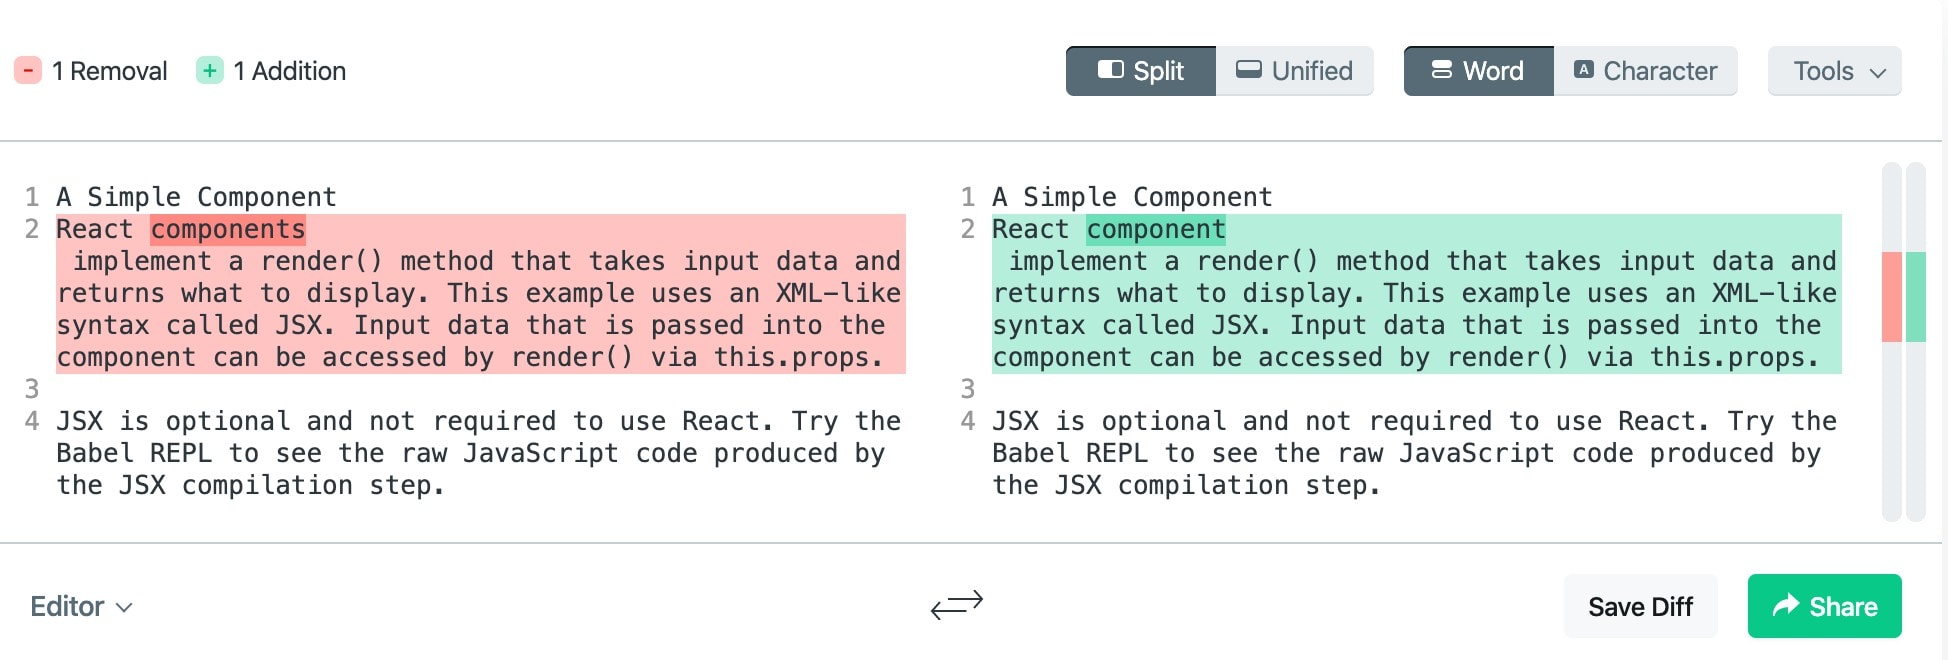The image size is (1948, 660).
Task: Enable Character-level diff mode
Action: pyautogui.click(x=1645, y=71)
